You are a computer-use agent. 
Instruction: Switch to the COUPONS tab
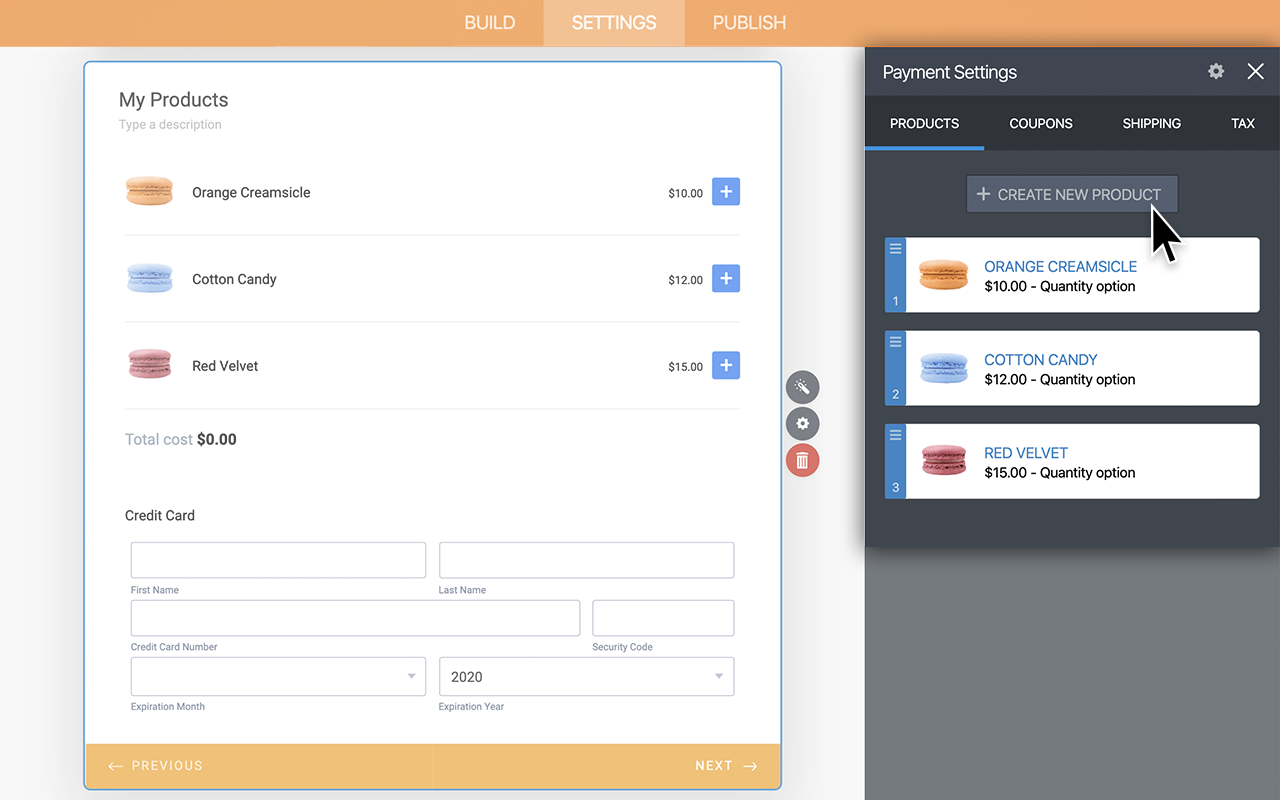pos(1040,123)
